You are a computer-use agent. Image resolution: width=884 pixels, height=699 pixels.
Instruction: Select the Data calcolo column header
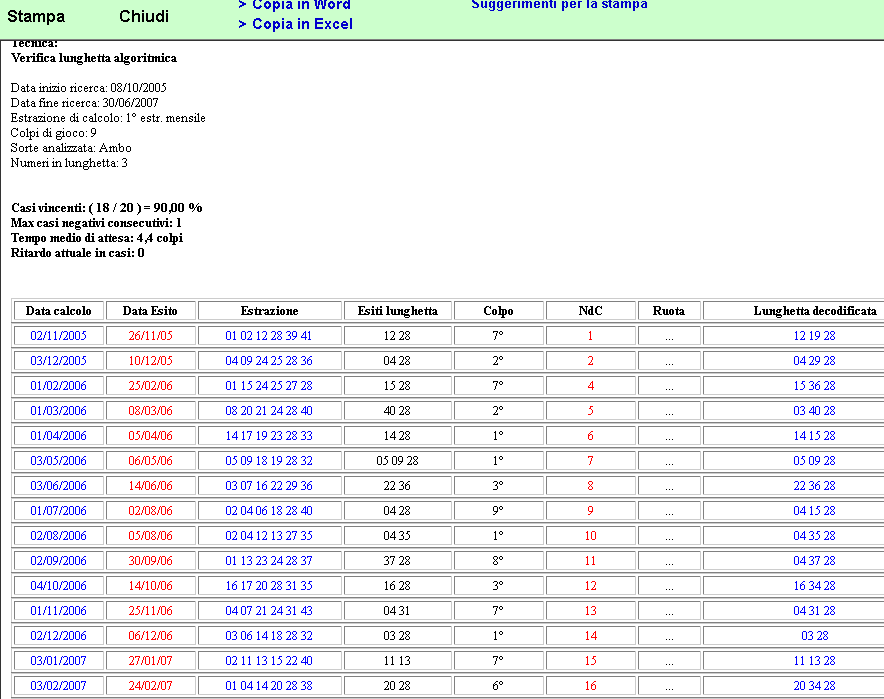[x=59, y=311]
